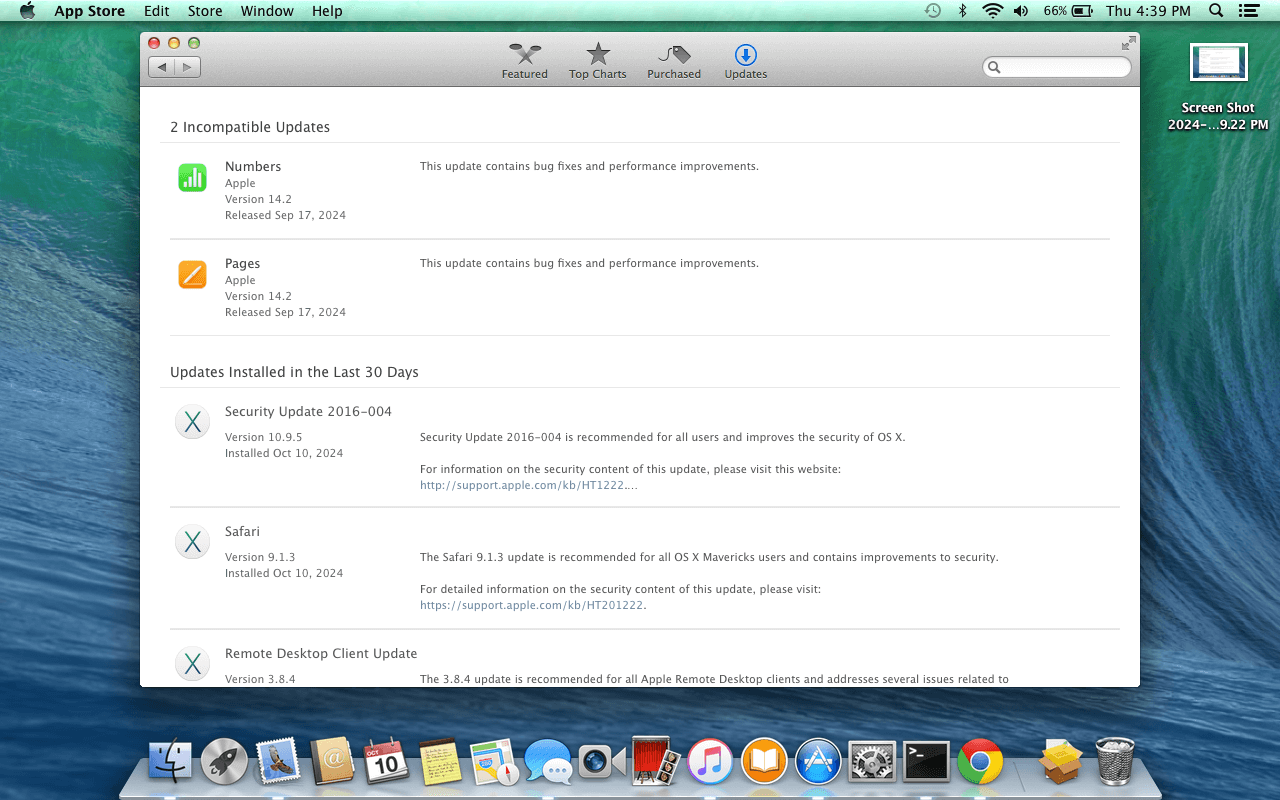This screenshot has height=800, width=1280.
Task: Open the Trash in the Dock
Action: [1114, 762]
